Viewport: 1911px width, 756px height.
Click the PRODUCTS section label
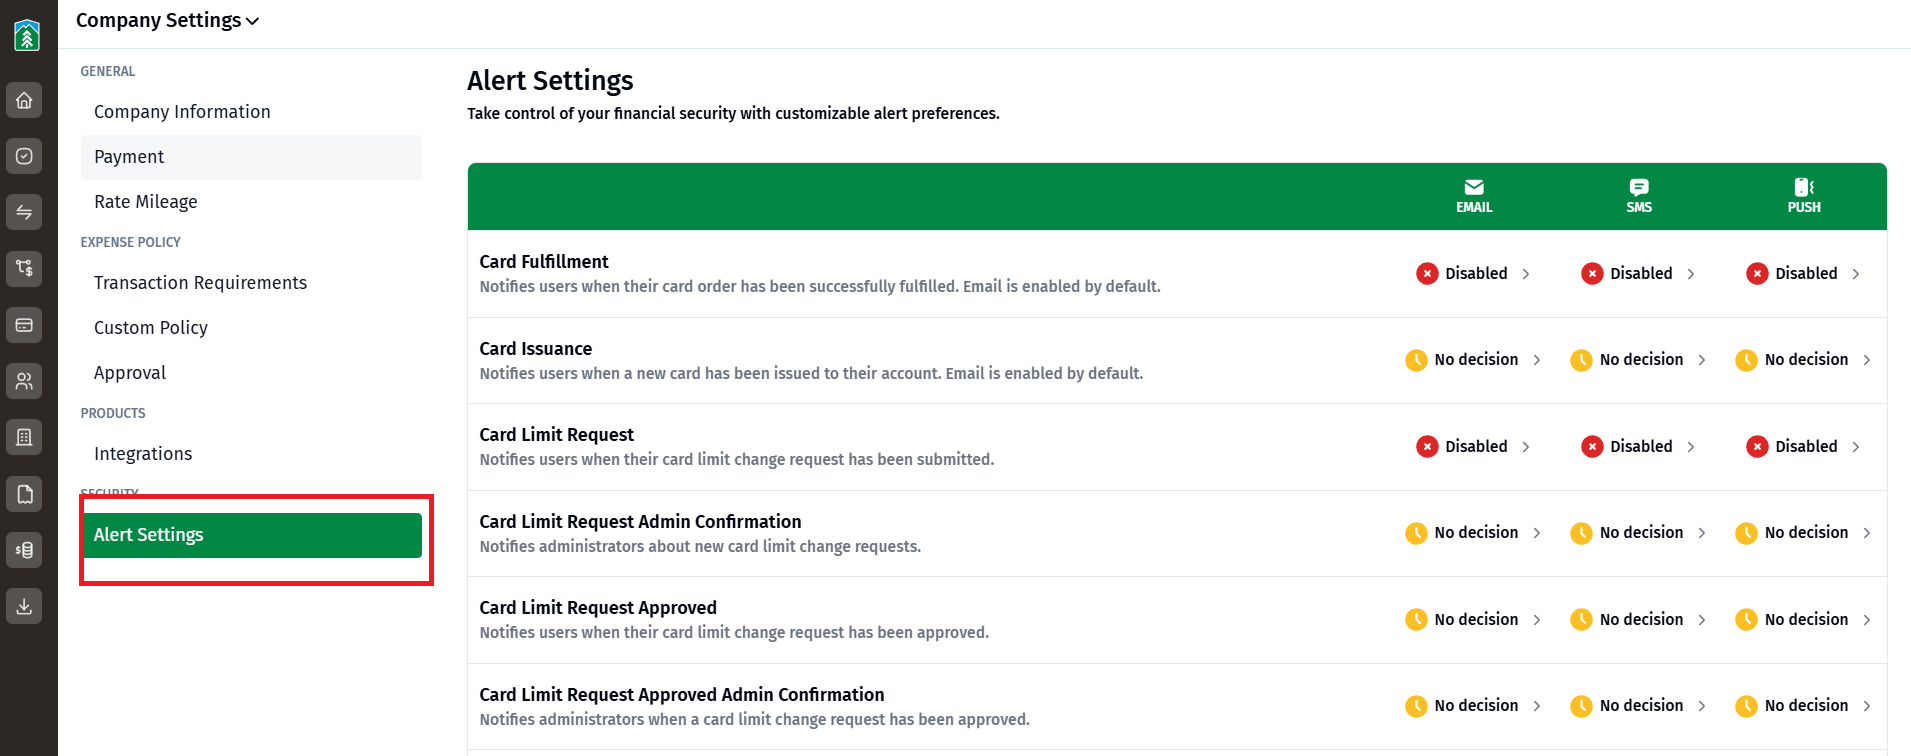click(x=113, y=414)
